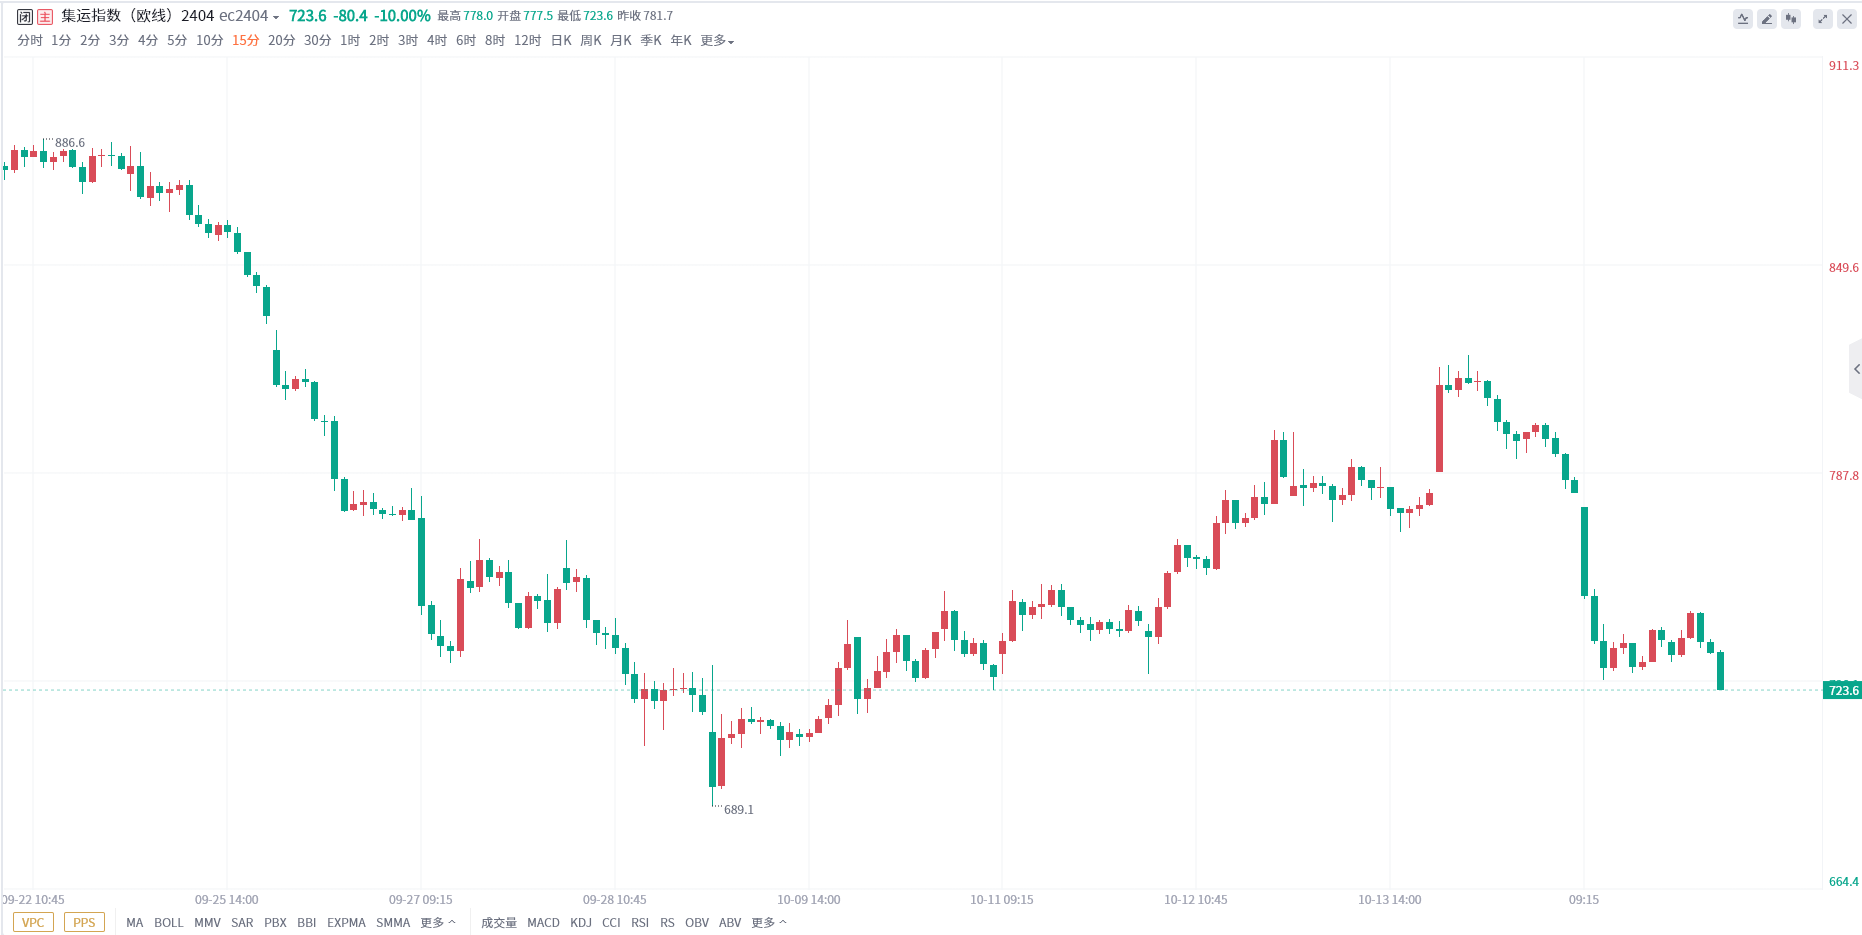This screenshot has width=1862, height=935.
Task: Enable the BOLL main indicator
Action: click(x=169, y=922)
